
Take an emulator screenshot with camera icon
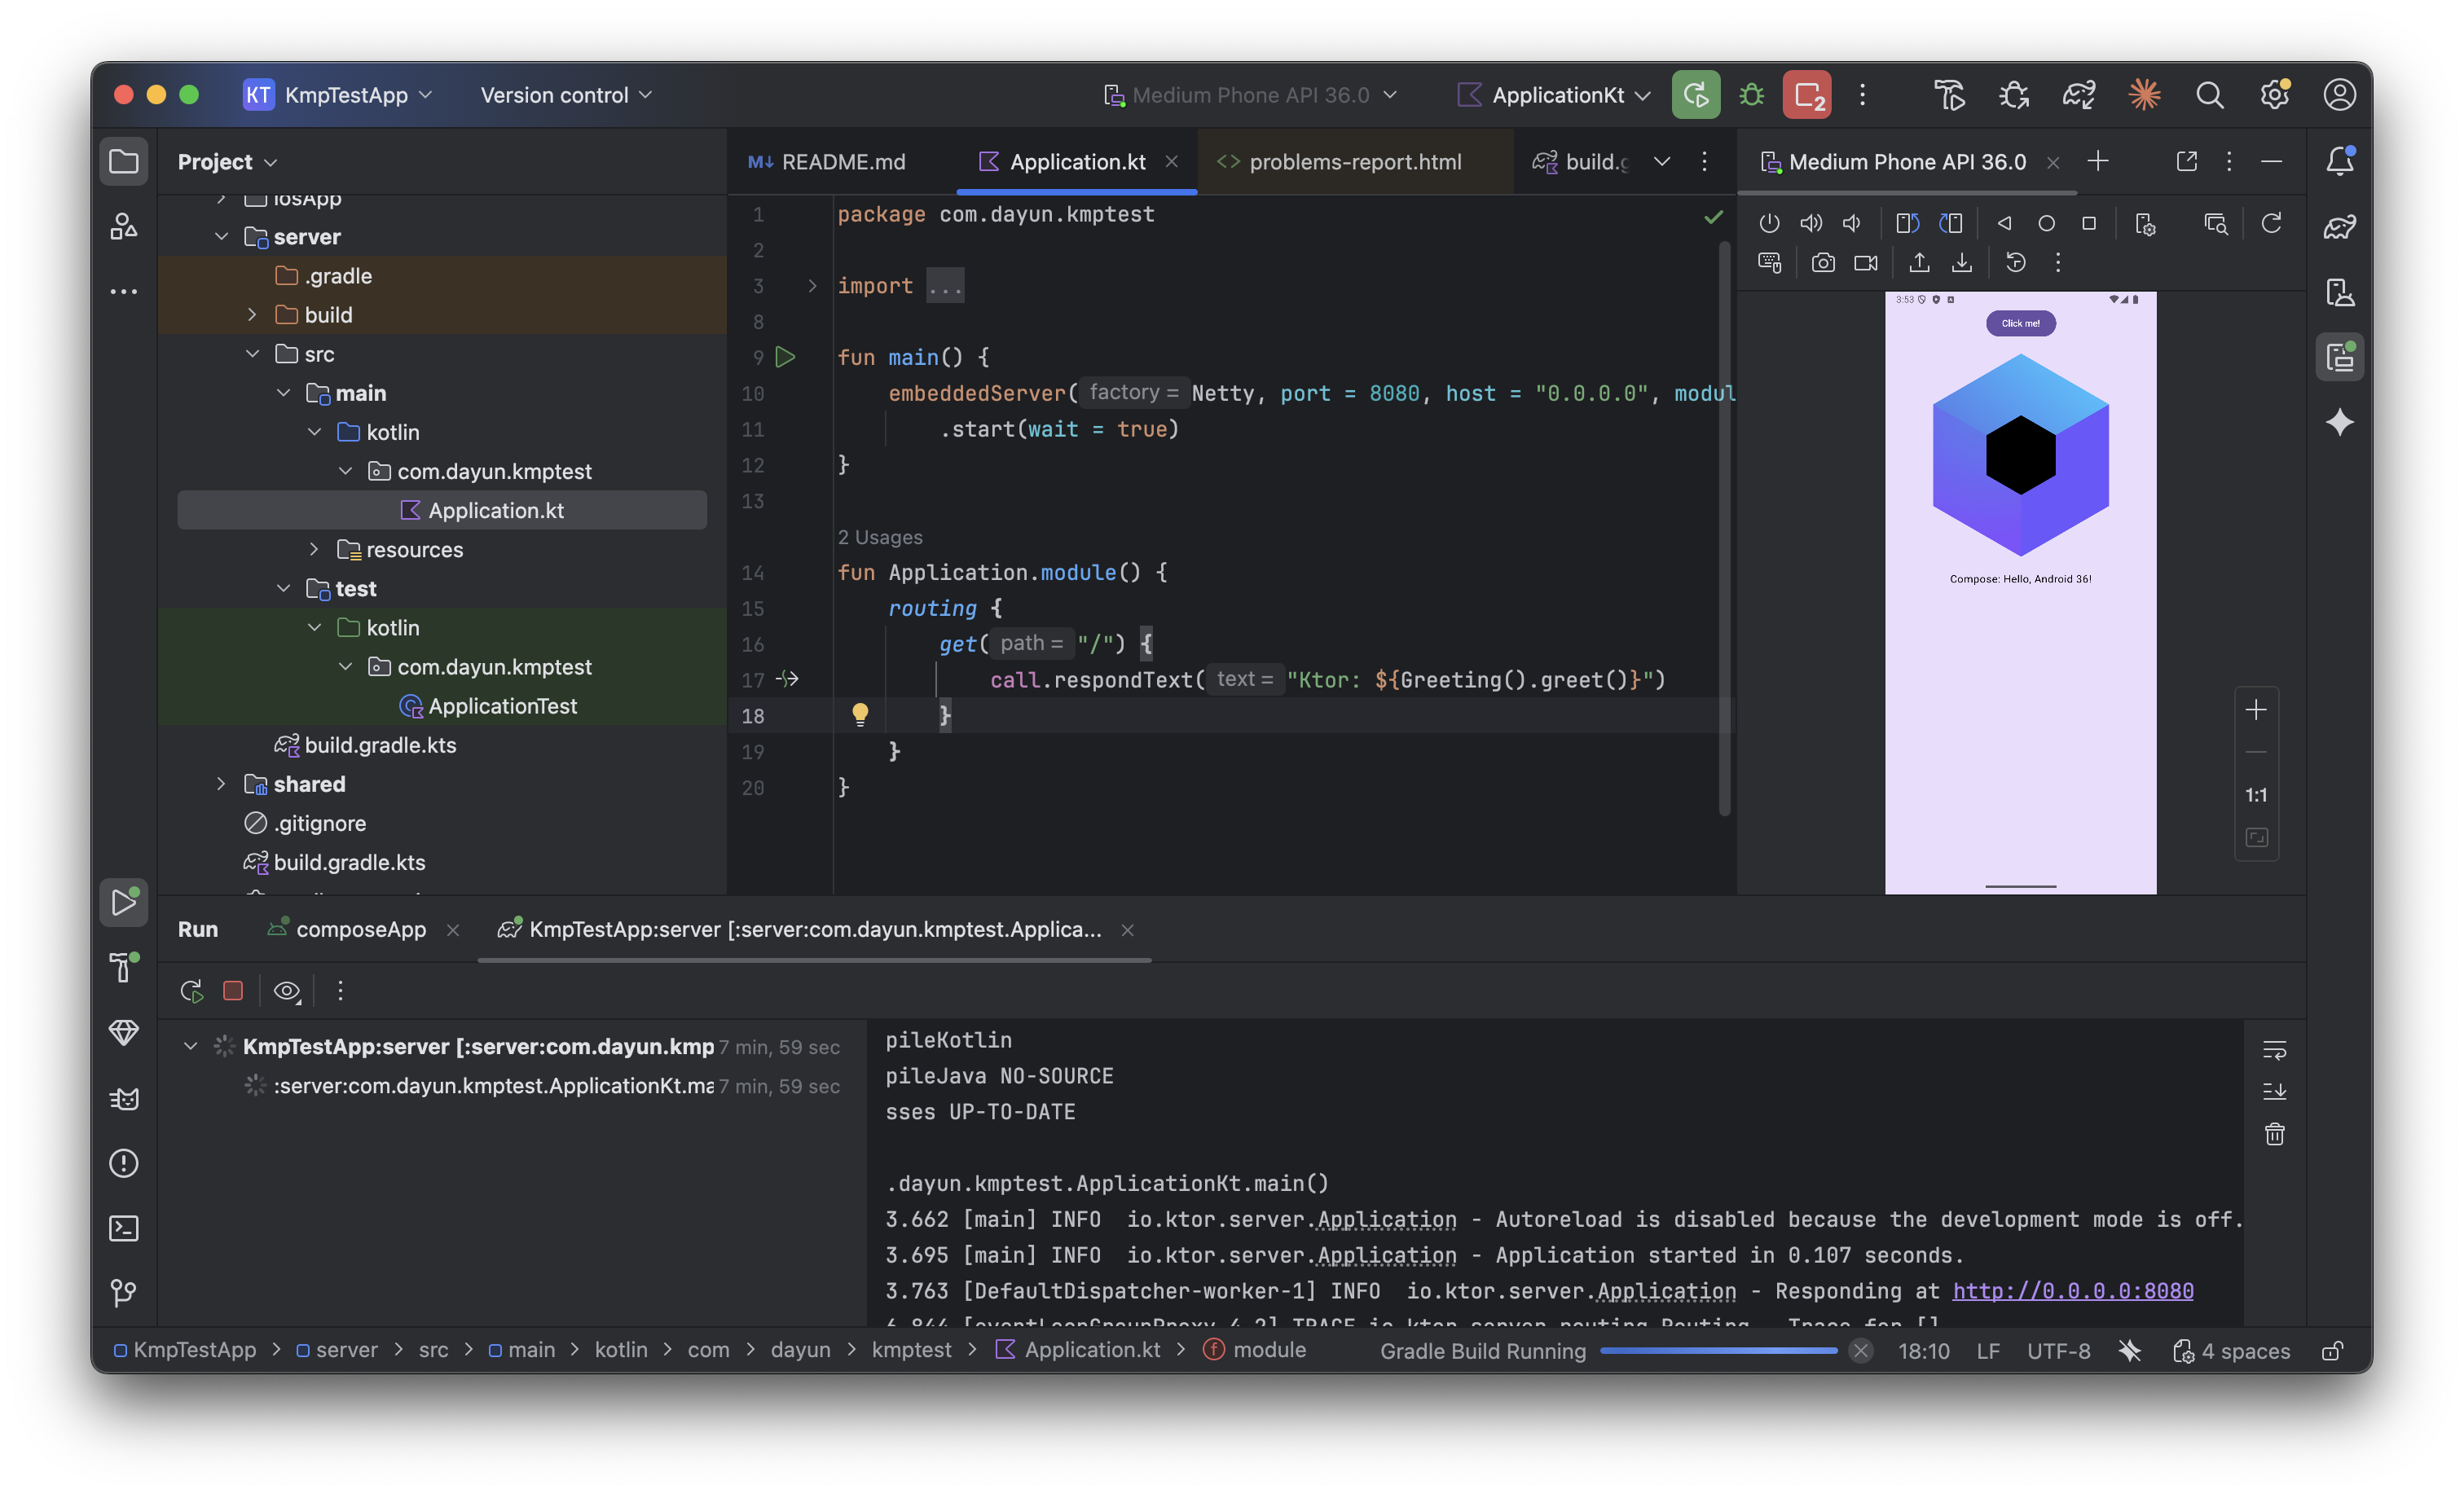pos(1822,263)
